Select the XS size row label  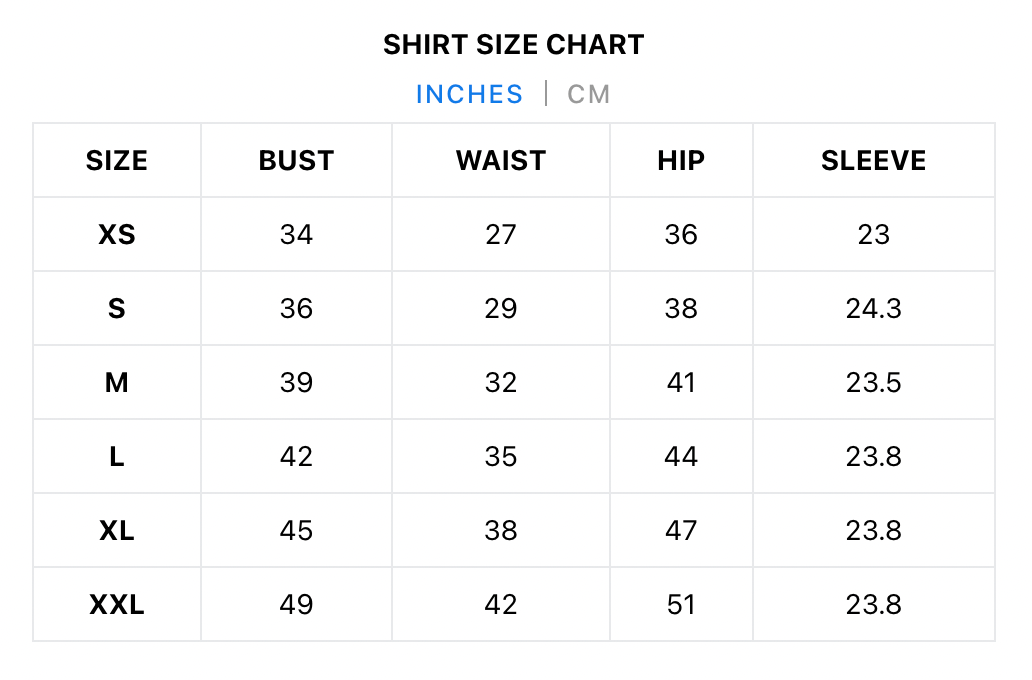tap(117, 235)
